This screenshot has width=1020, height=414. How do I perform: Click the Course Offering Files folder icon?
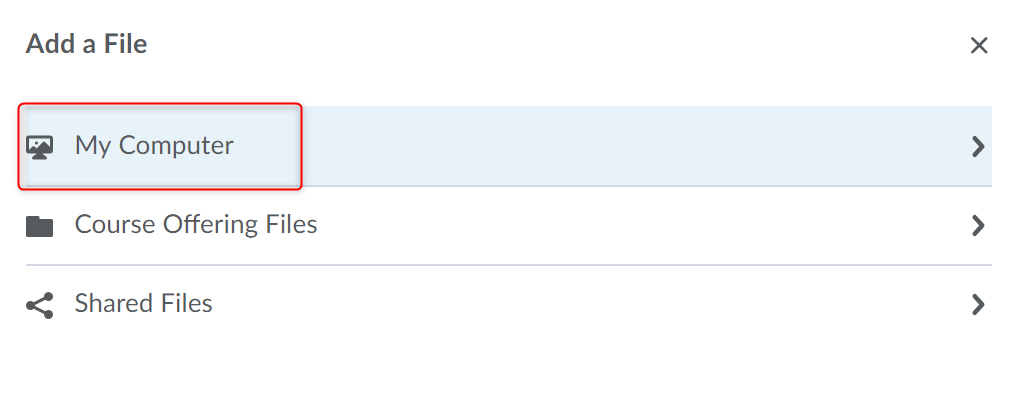tap(39, 226)
